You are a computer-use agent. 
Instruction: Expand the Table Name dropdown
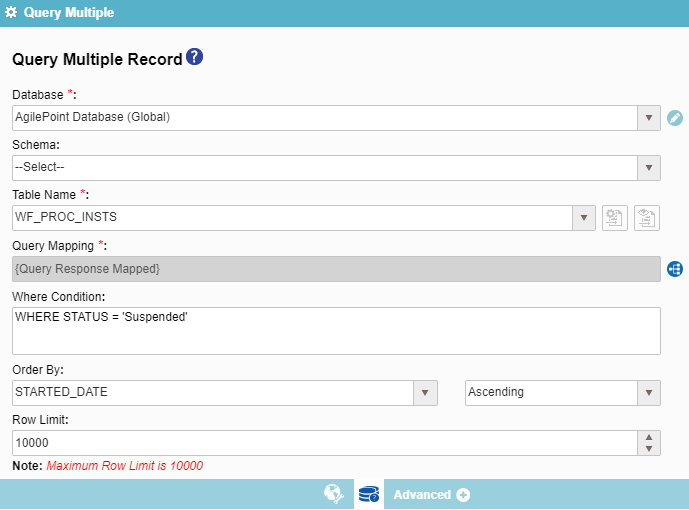(x=585, y=218)
